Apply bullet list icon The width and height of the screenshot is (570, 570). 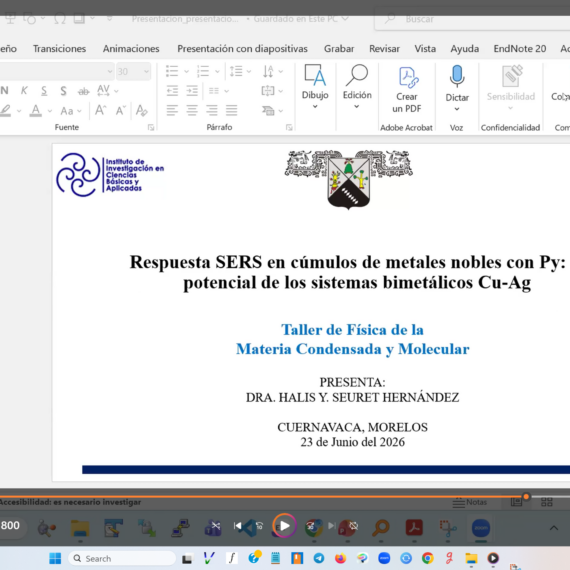coord(172,71)
